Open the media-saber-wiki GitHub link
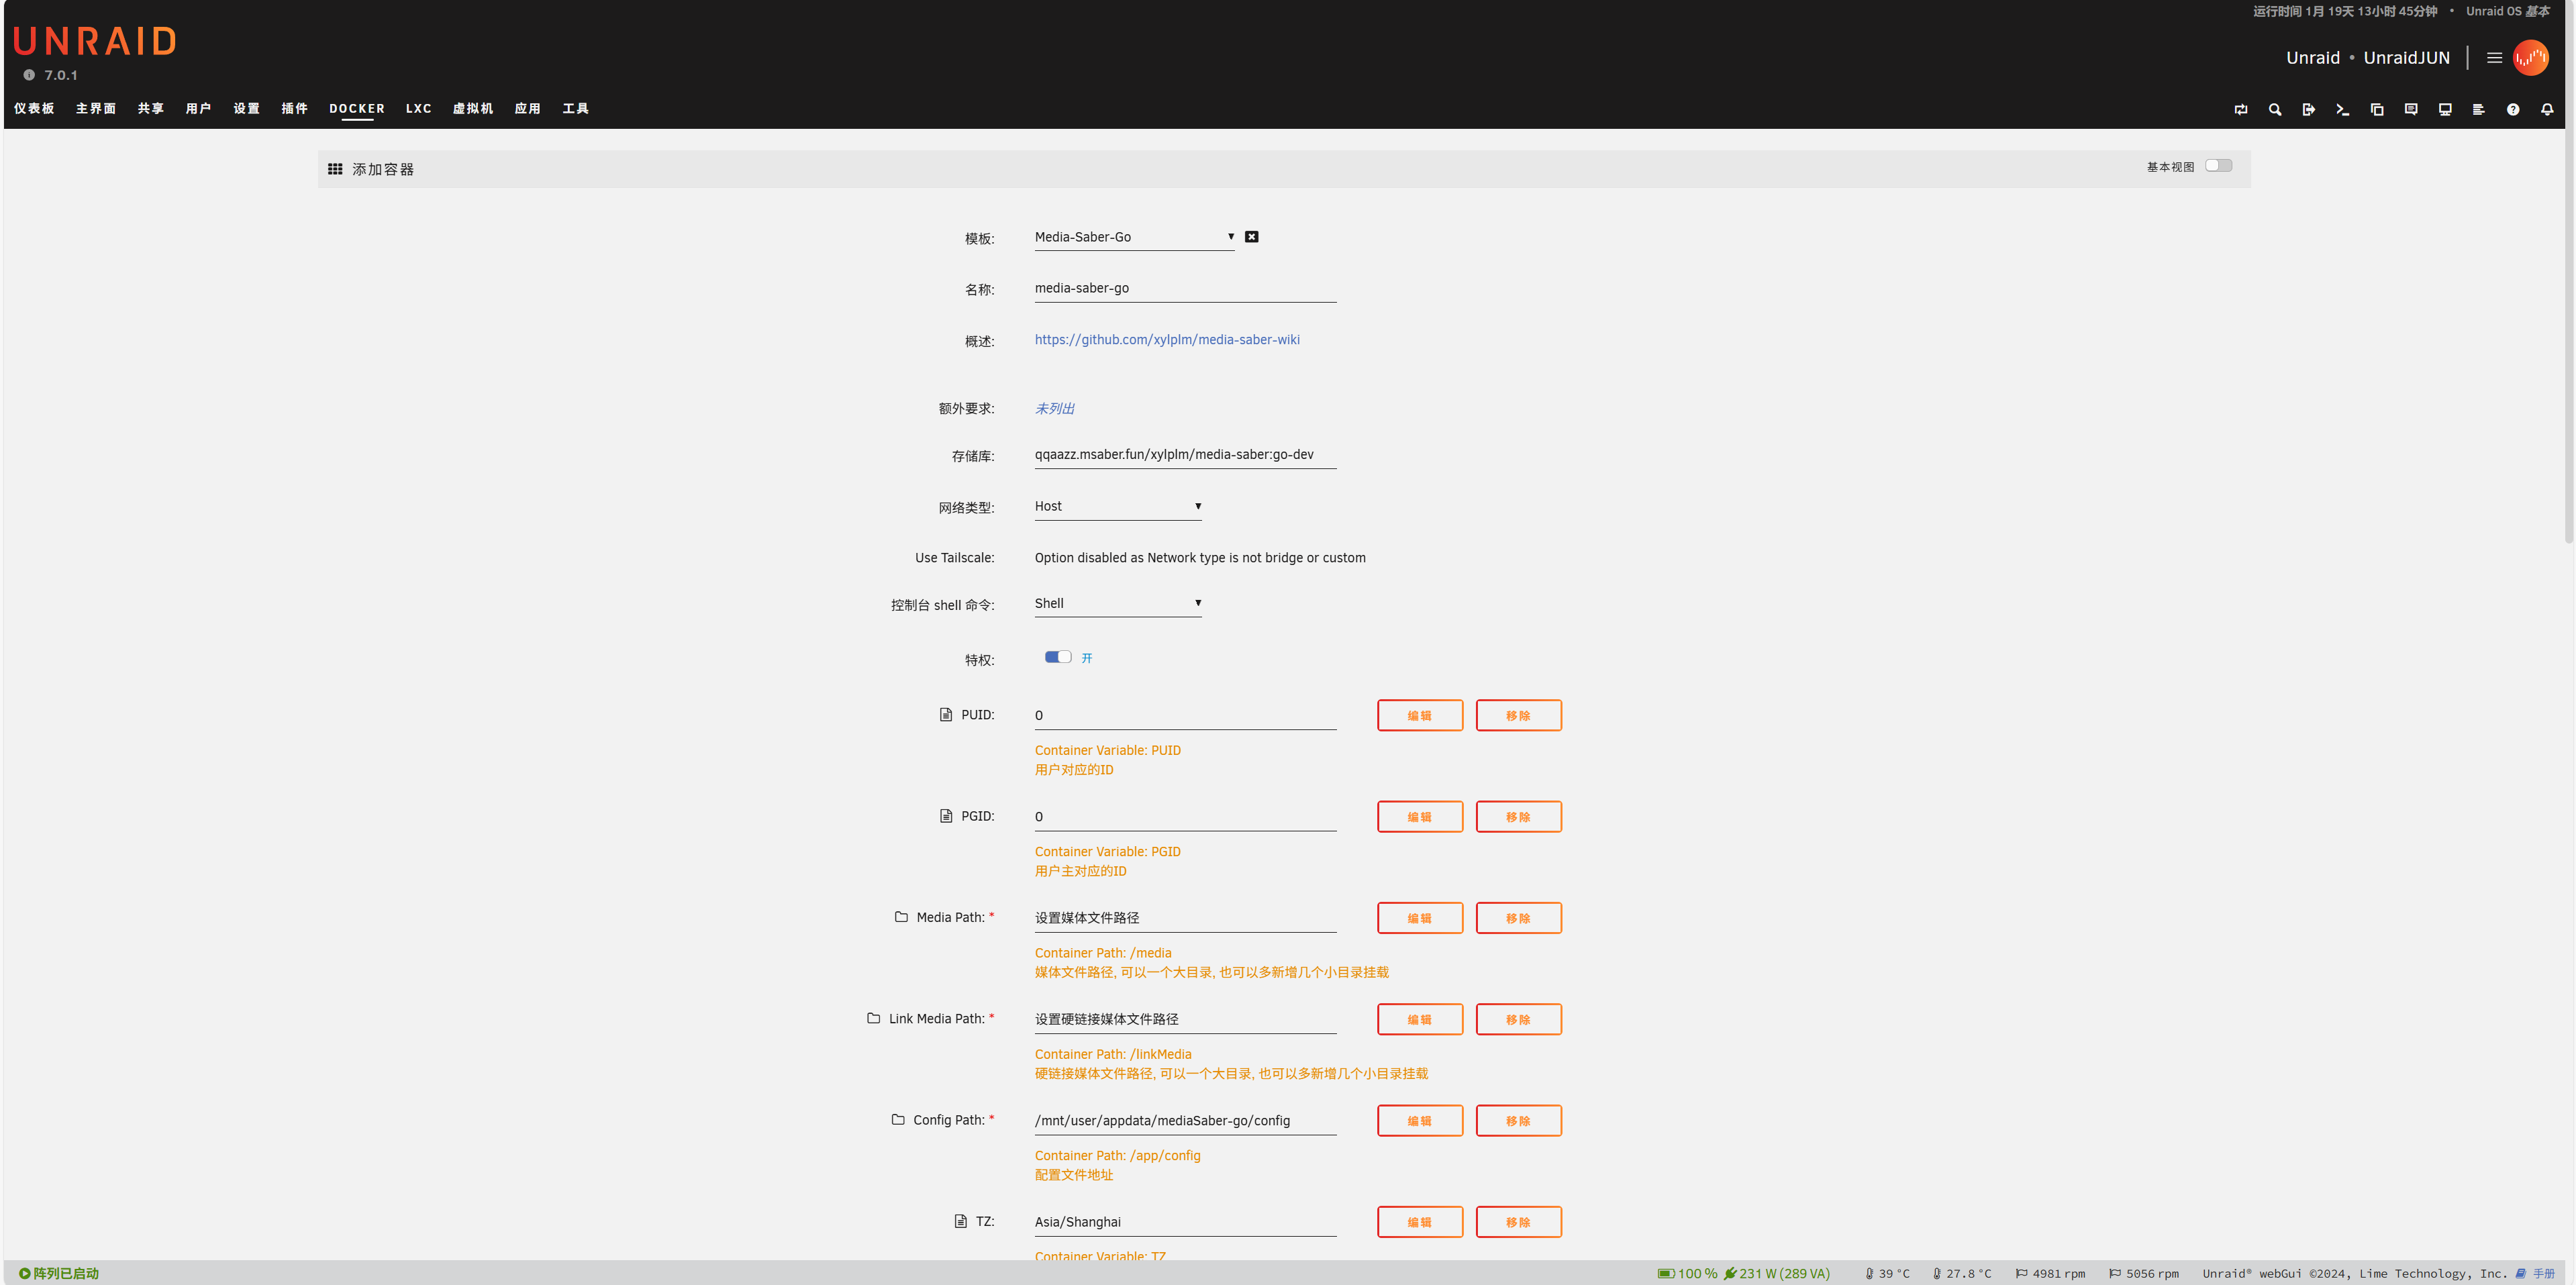This screenshot has height=1285, width=2576. (x=1166, y=340)
